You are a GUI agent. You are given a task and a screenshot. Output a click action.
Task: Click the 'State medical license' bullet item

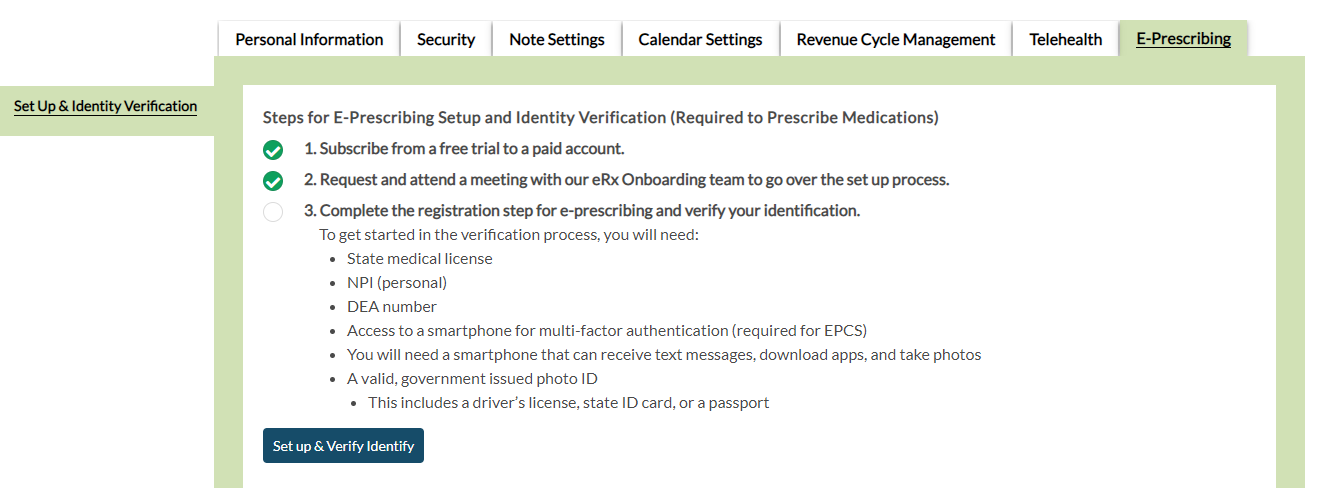pyautogui.click(x=420, y=259)
